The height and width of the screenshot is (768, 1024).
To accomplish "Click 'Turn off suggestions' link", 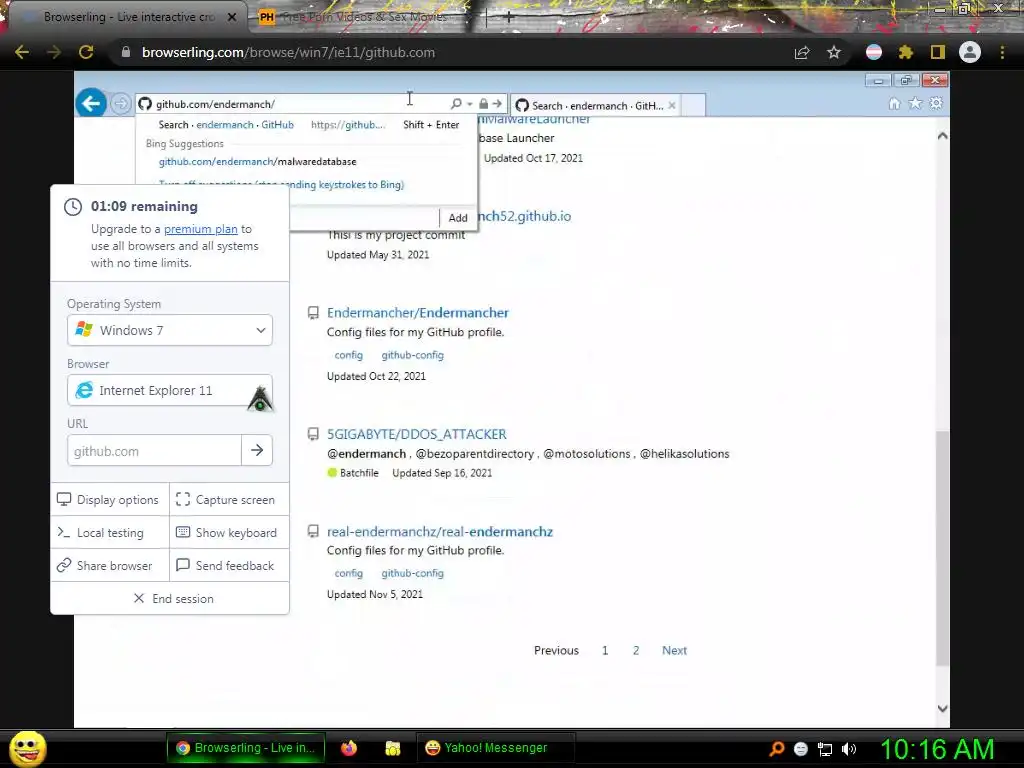I will 281,185.
